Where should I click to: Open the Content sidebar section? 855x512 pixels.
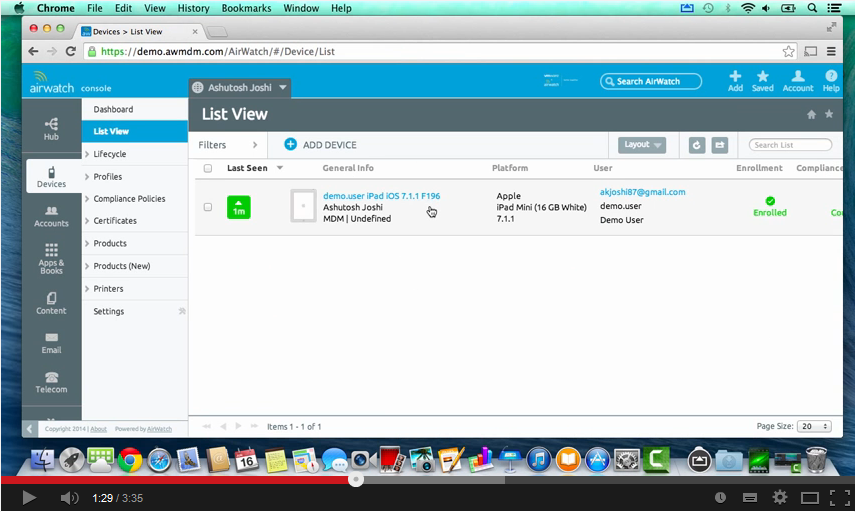pyautogui.click(x=51, y=303)
